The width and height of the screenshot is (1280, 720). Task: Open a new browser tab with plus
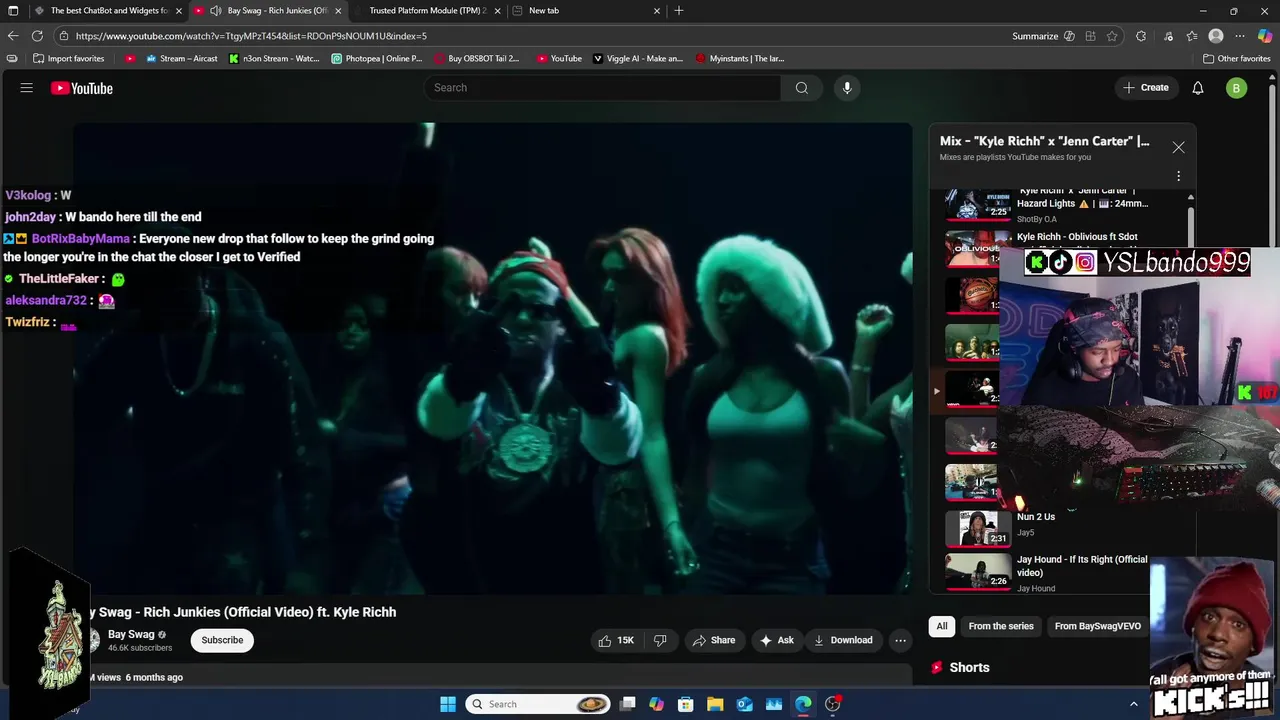[x=679, y=10]
